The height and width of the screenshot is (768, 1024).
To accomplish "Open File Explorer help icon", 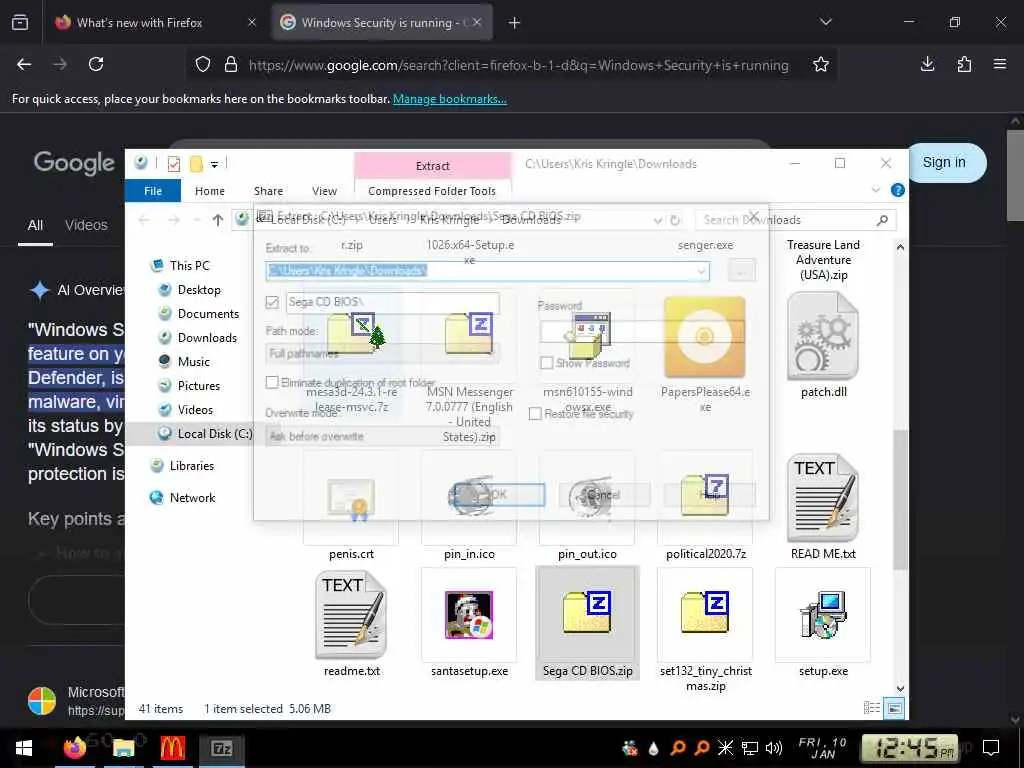I will (x=898, y=190).
